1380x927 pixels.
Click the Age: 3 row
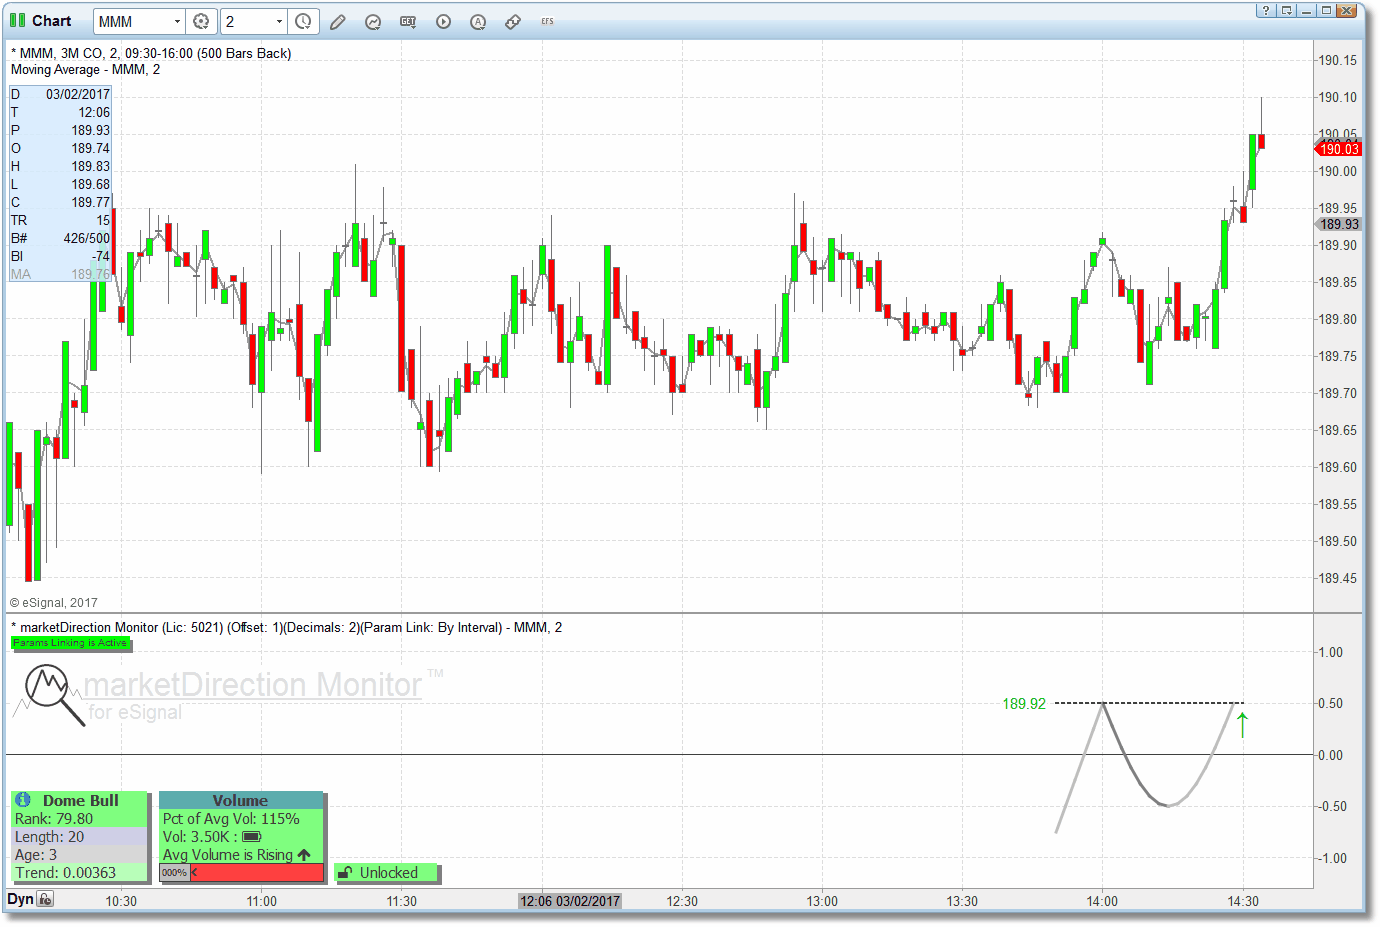coord(80,855)
